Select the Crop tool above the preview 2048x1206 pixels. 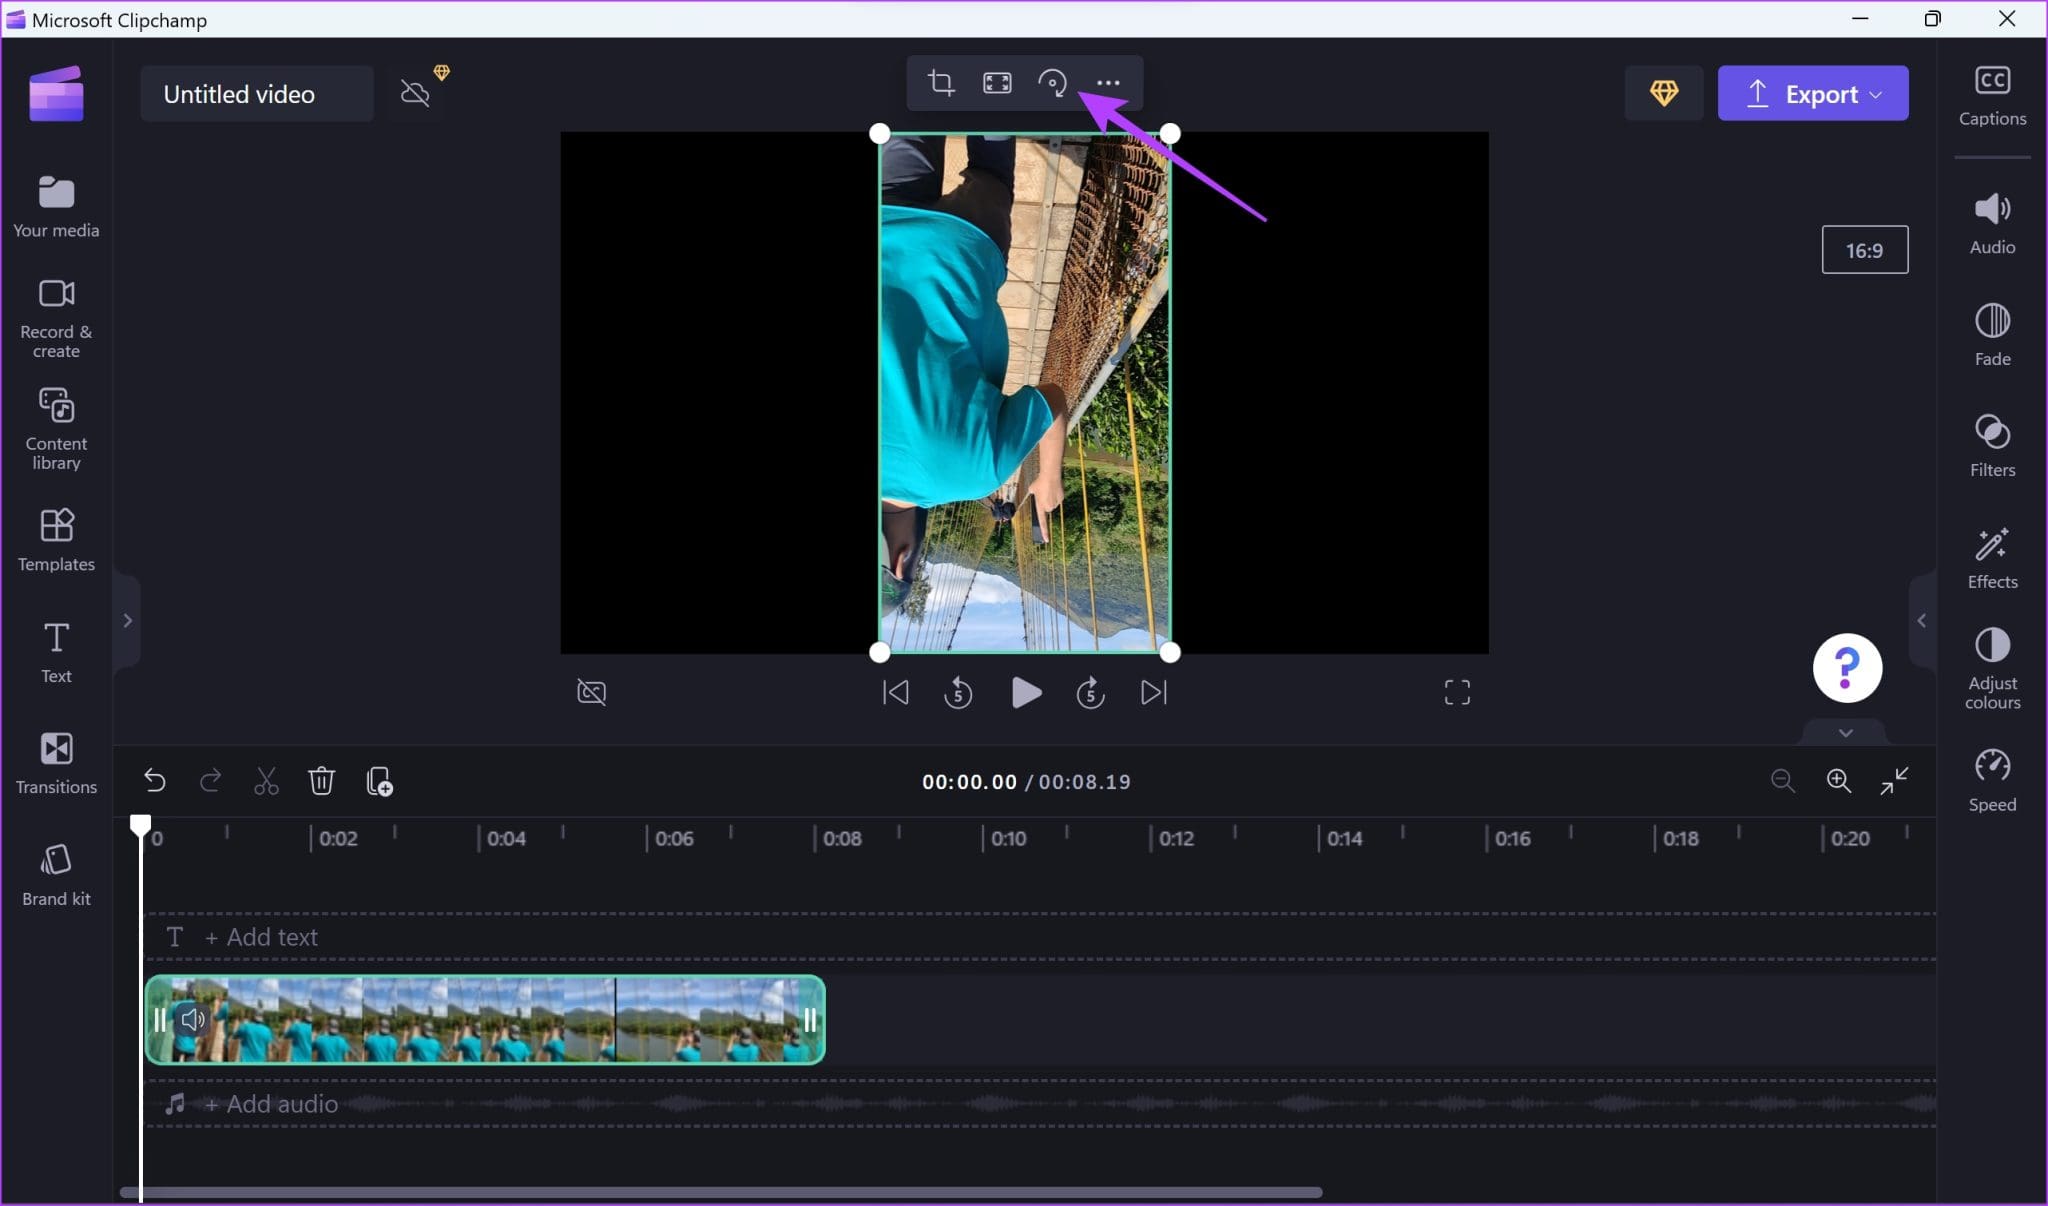click(x=940, y=83)
